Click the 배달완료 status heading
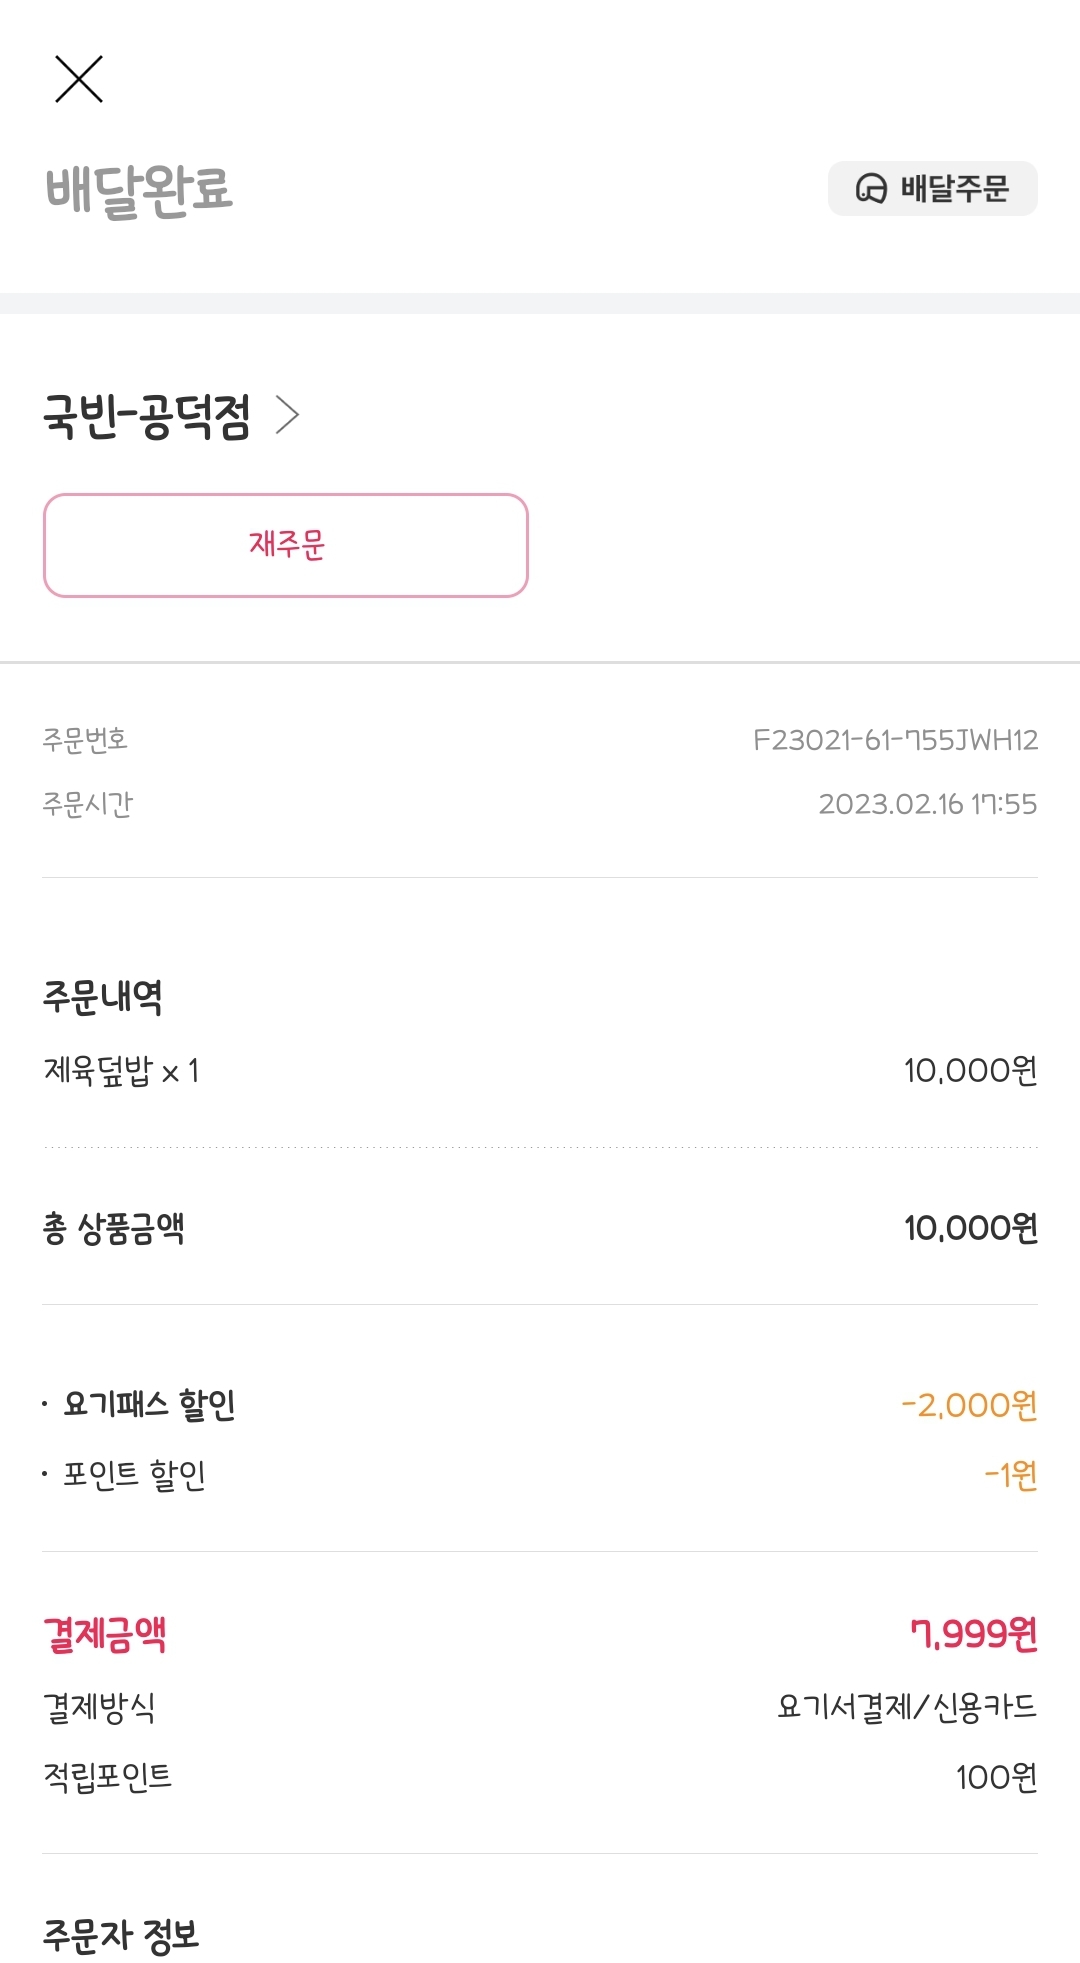This screenshot has width=1080, height=1963. [139, 190]
